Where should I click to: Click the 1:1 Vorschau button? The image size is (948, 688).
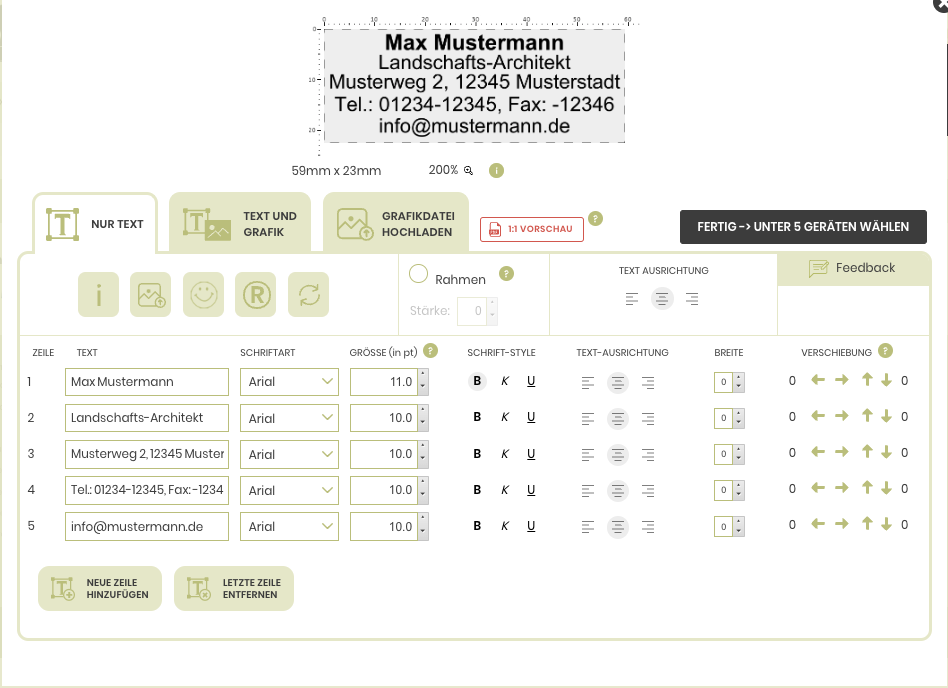(x=532, y=229)
